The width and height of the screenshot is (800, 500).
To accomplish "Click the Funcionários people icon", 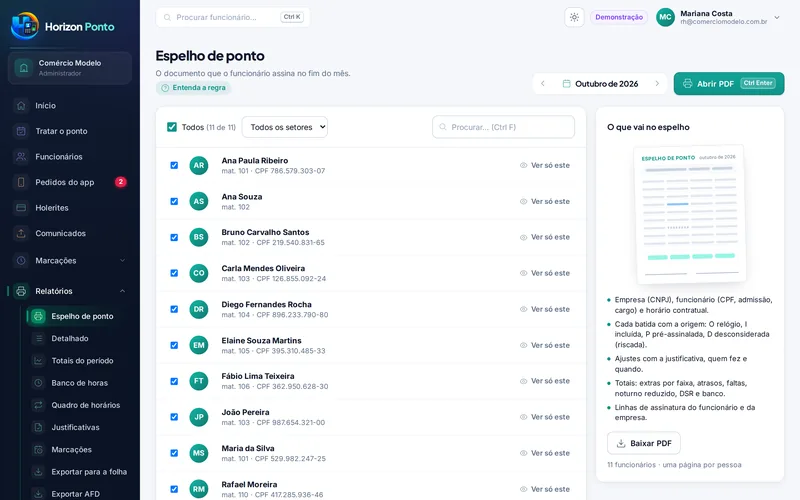I will [x=21, y=157].
